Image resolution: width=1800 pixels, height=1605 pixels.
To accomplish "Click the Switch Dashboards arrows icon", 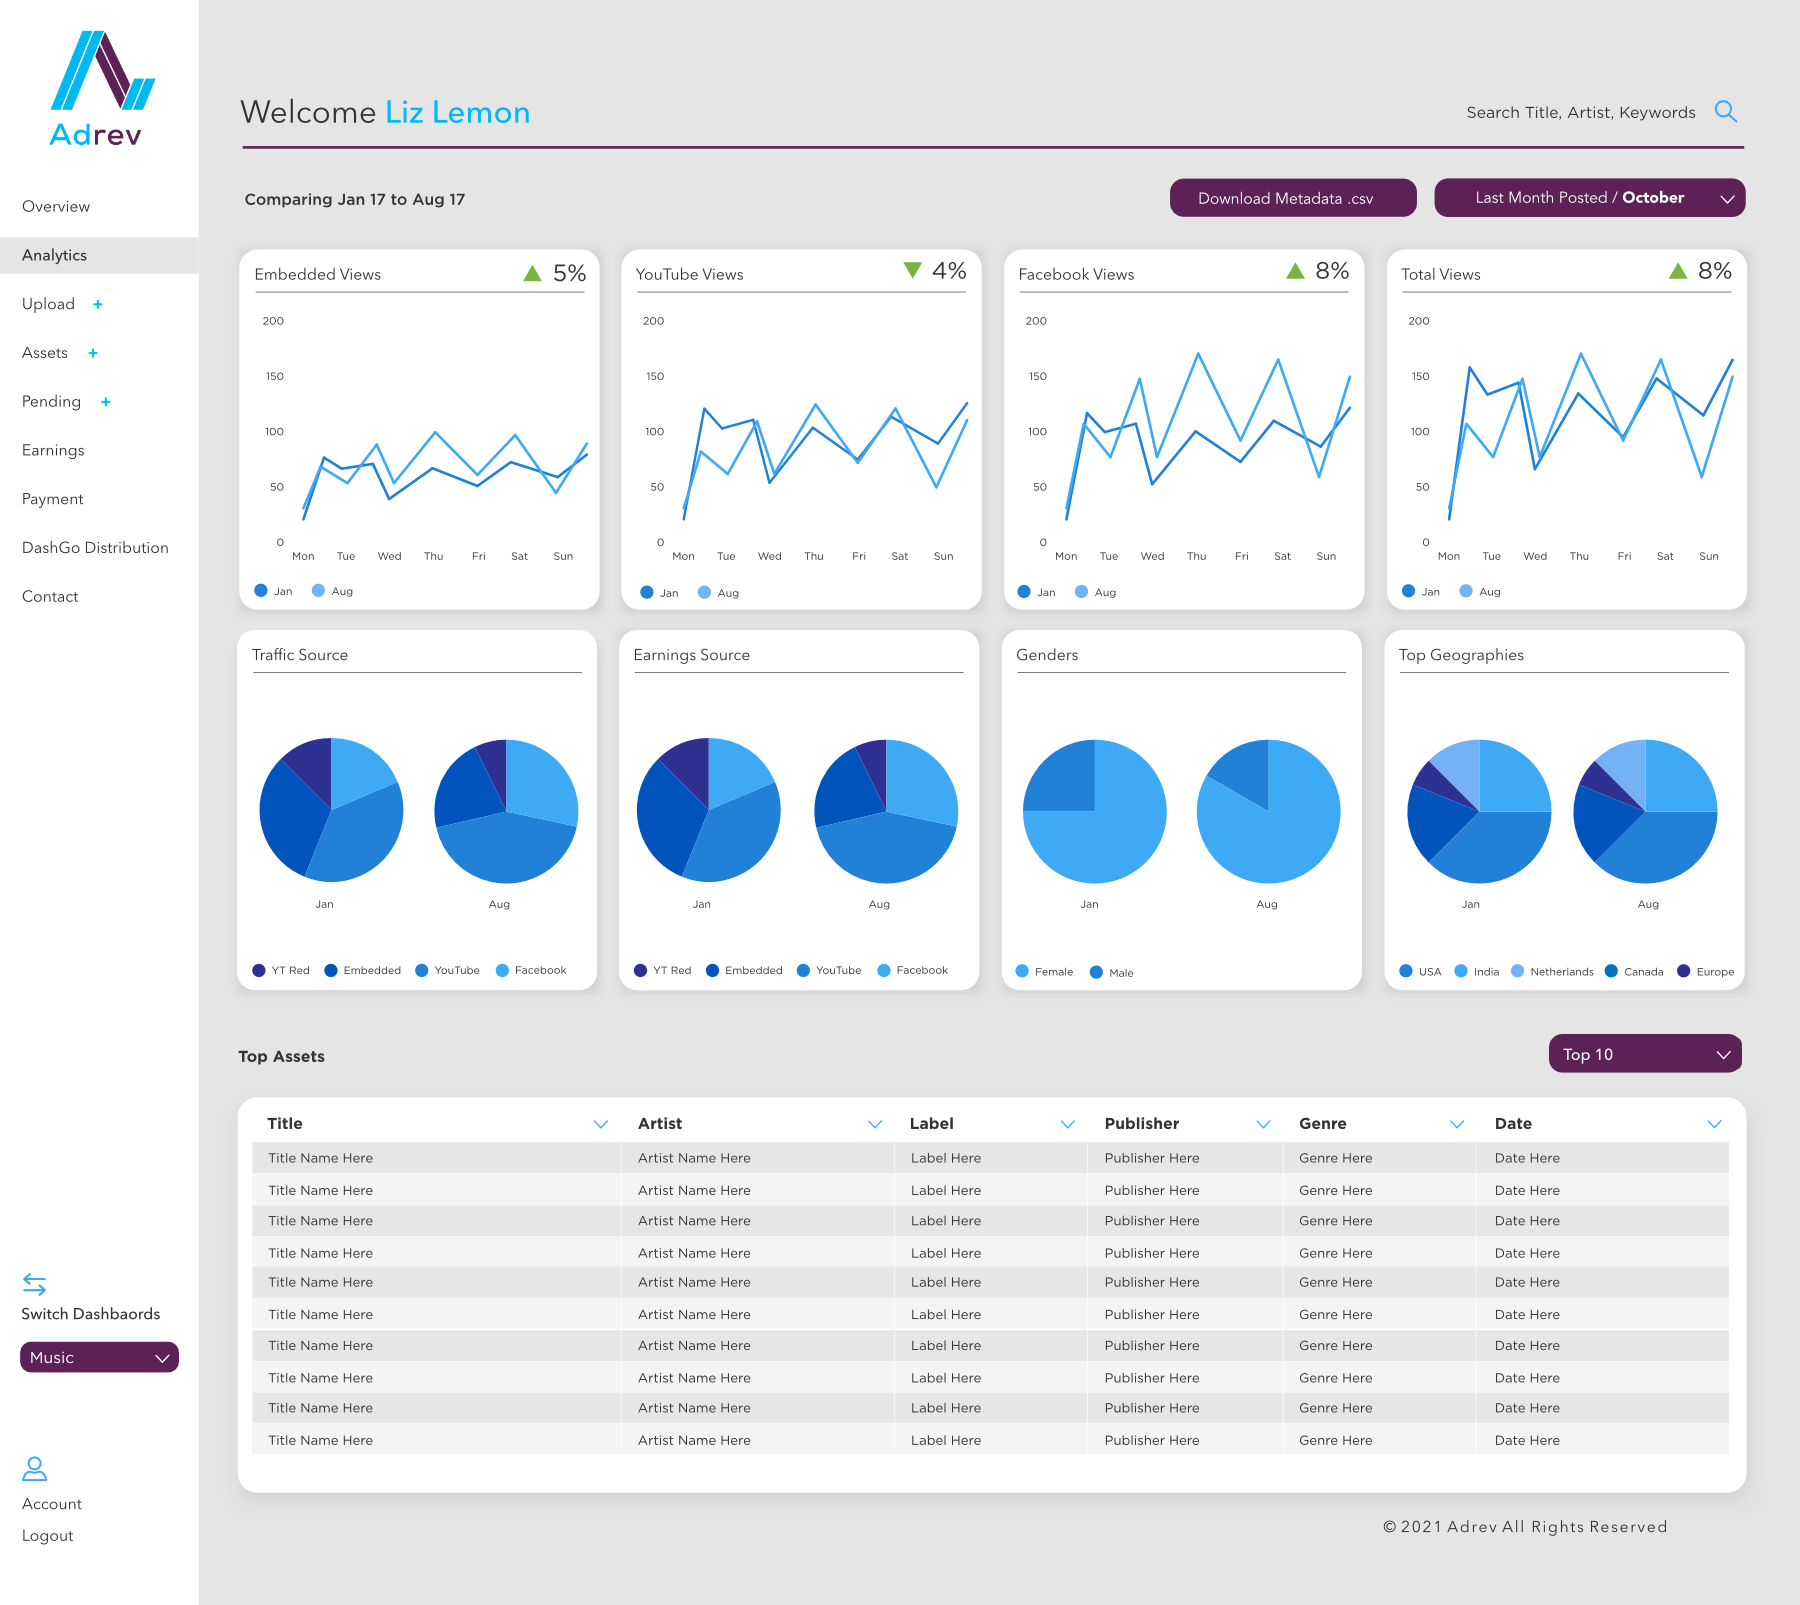I will point(35,1284).
